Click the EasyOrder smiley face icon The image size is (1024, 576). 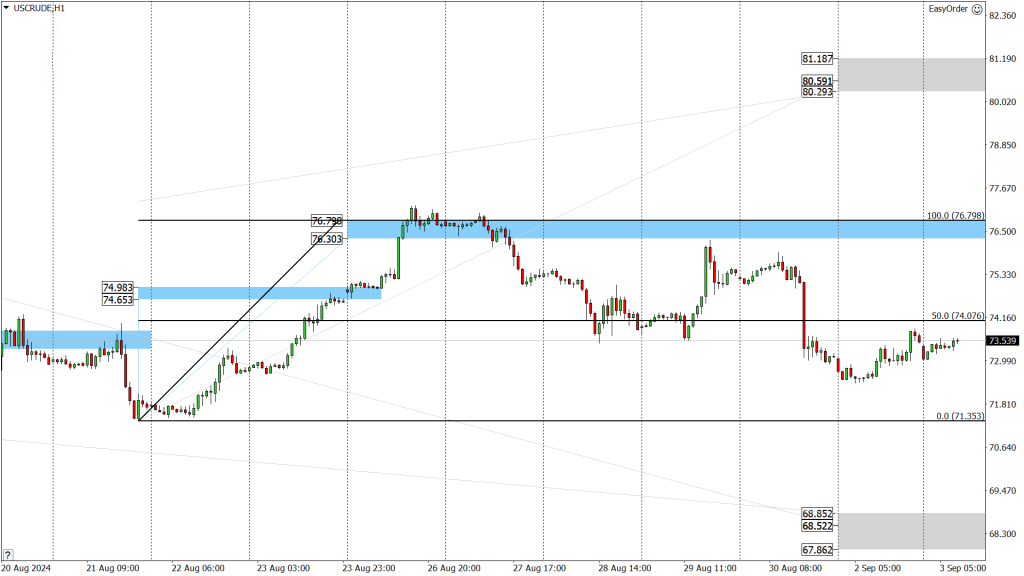[977, 9]
